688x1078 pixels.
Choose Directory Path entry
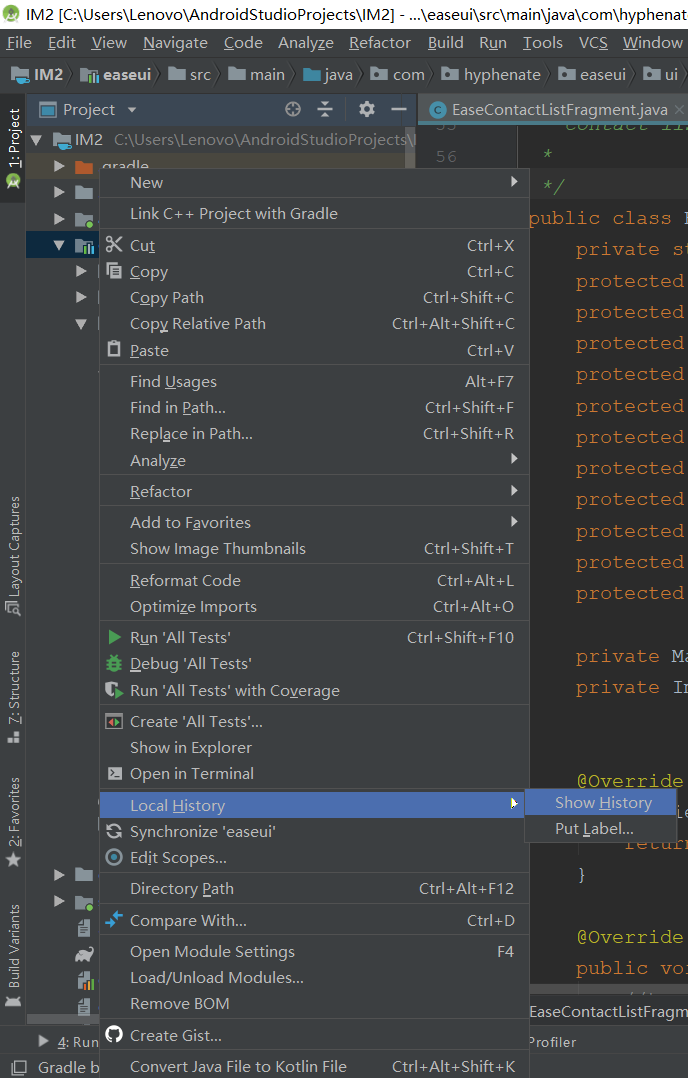[x=315, y=888]
